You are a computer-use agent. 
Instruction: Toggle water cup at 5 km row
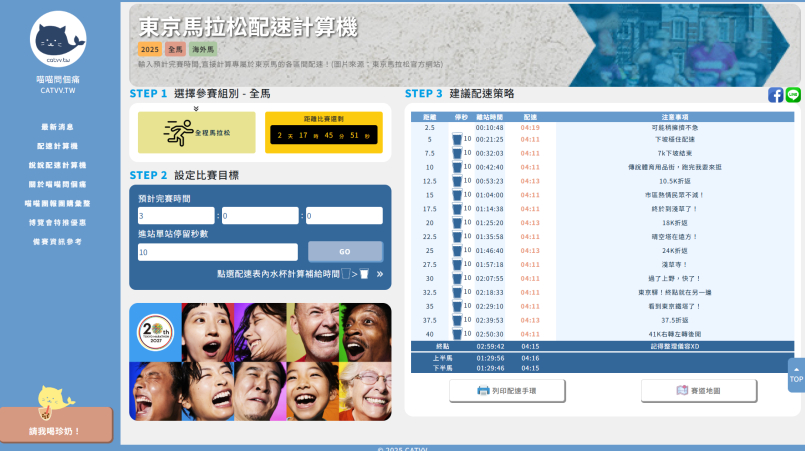coord(457,139)
